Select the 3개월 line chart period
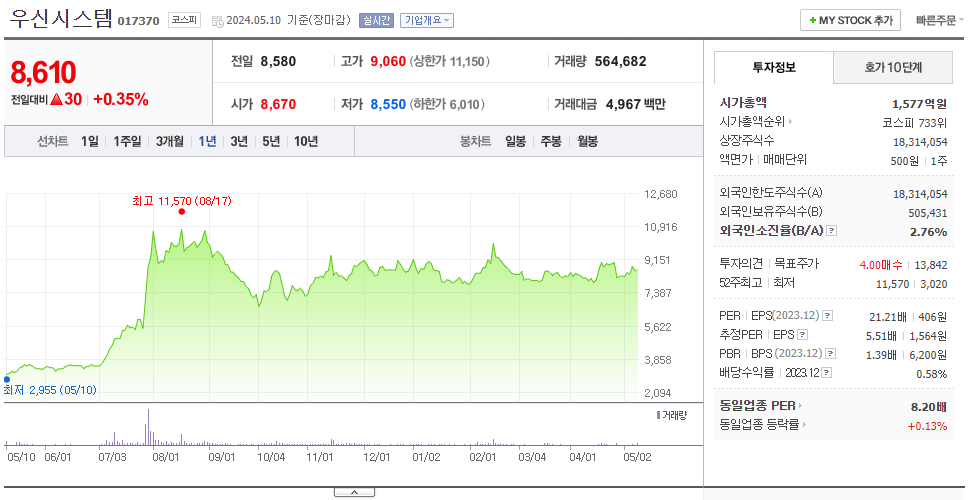The height and width of the screenshot is (500, 968). coord(170,141)
